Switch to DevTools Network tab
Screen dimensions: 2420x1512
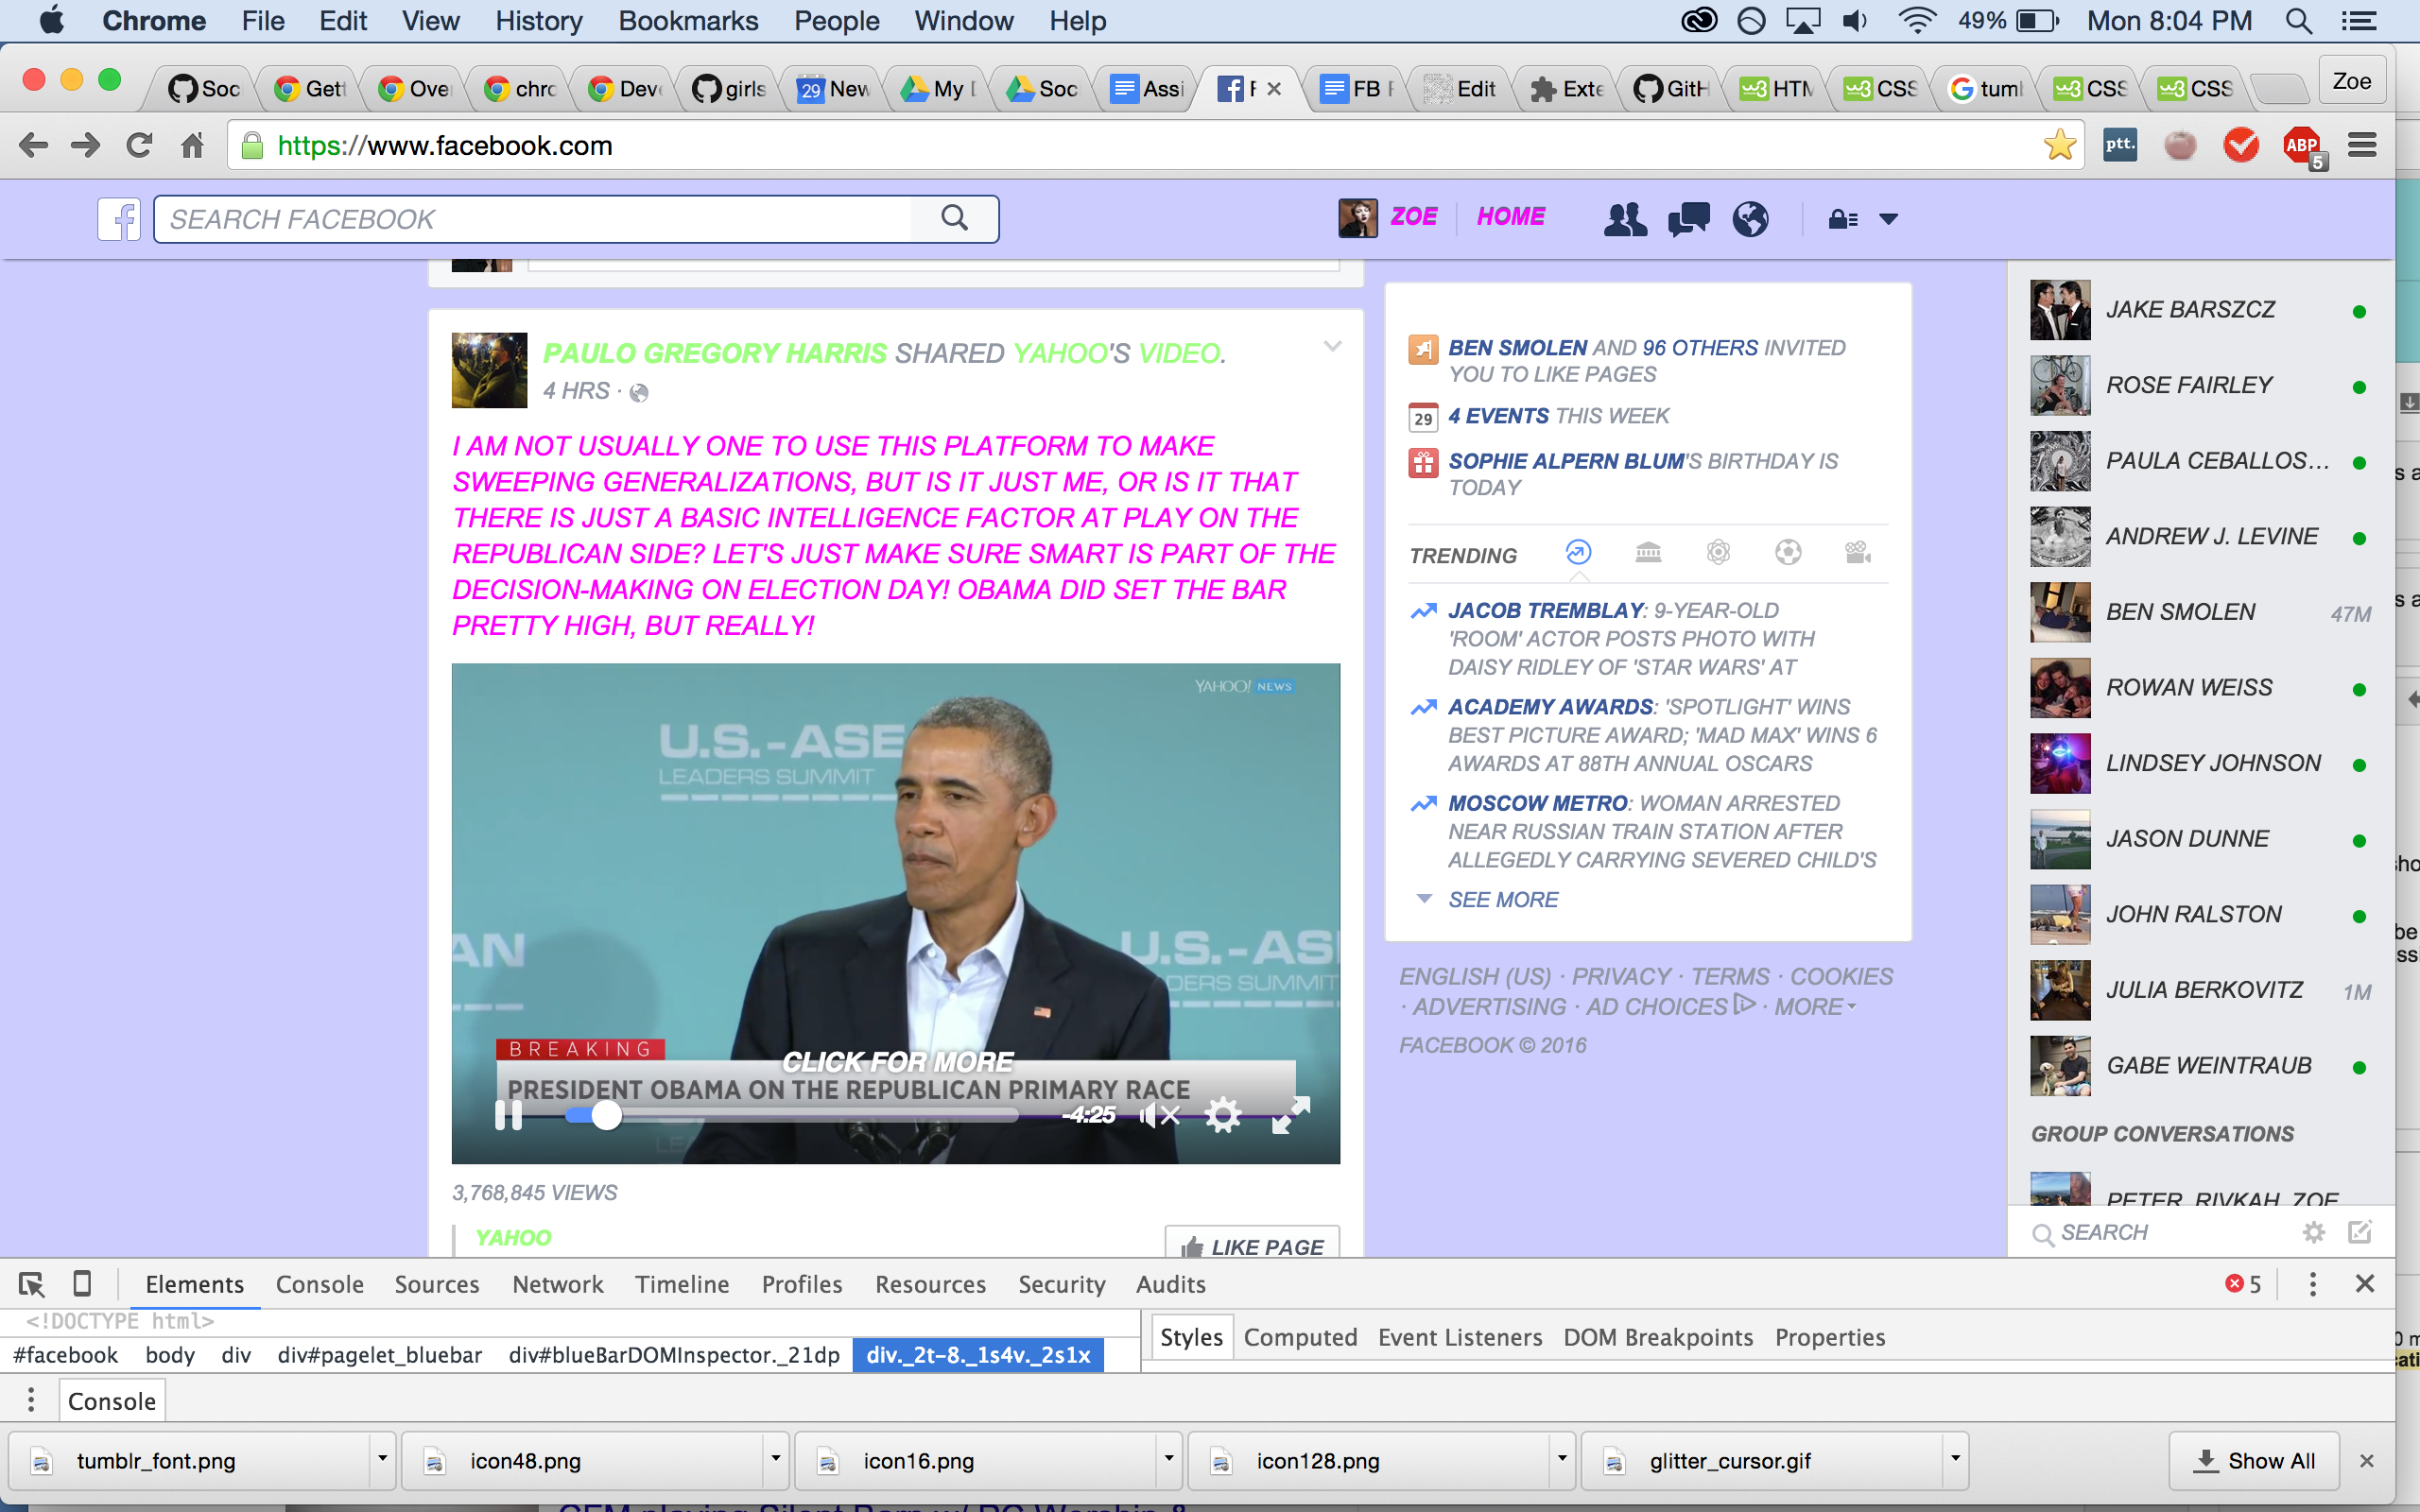click(x=558, y=1284)
